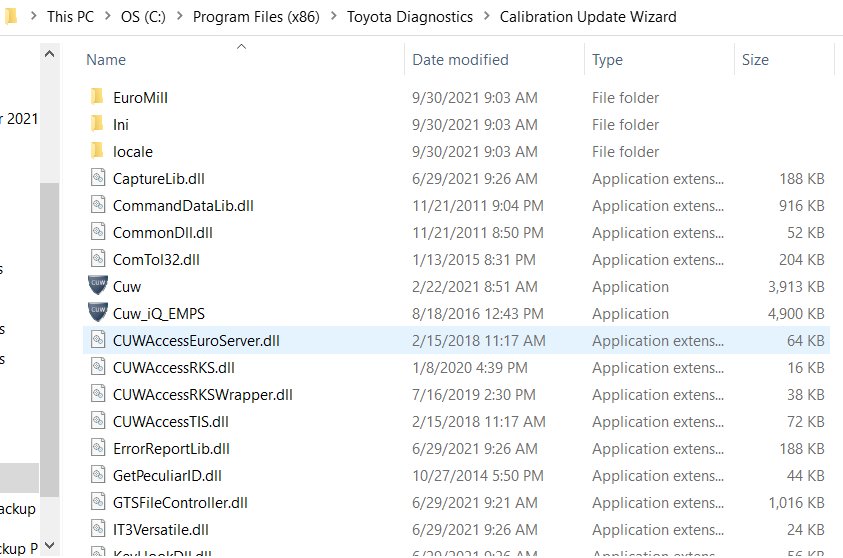Expand the chevron after Program Files (x86)
843x558 pixels.
tap(334, 16)
